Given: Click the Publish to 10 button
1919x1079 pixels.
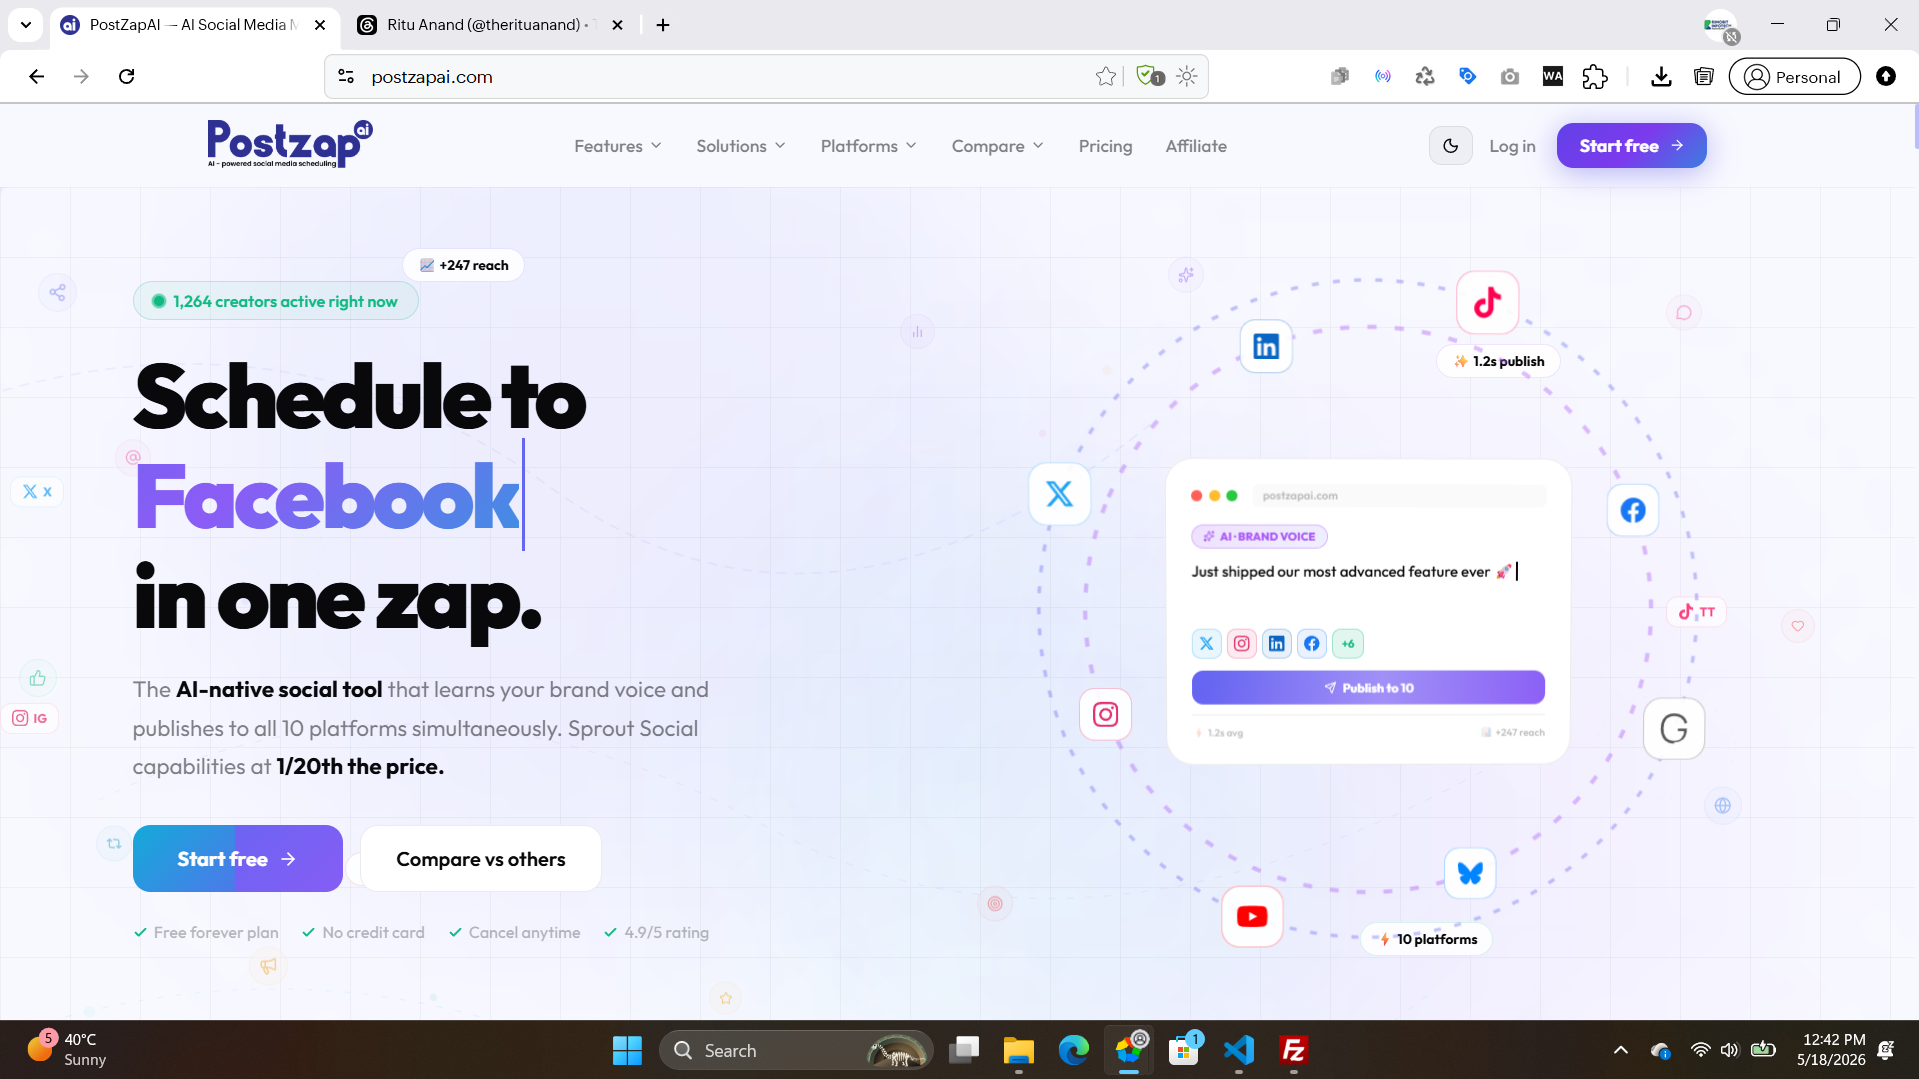Looking at the screenshot, I should [1368, 688].
